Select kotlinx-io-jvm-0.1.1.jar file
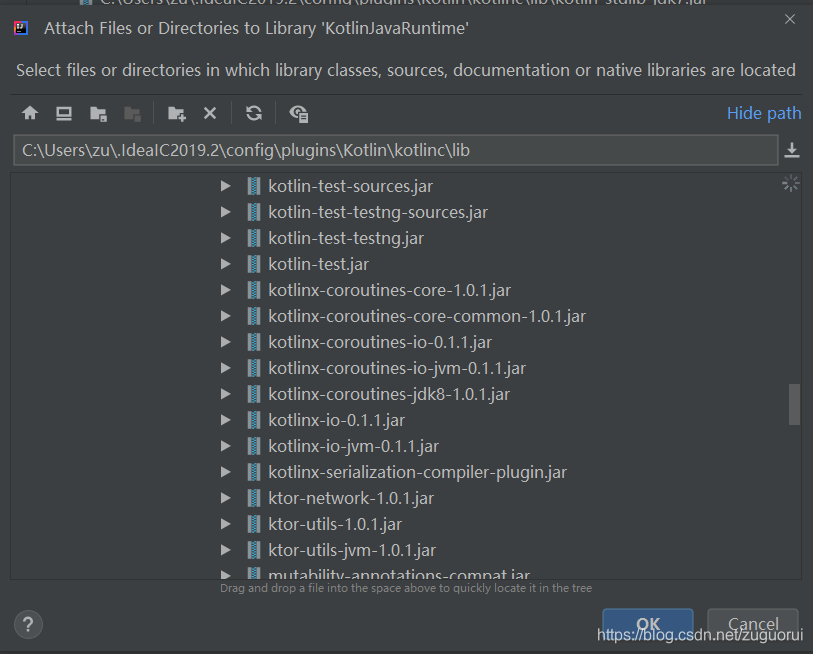Viewport: 813px width, 654px height. (x=354, y=446)
